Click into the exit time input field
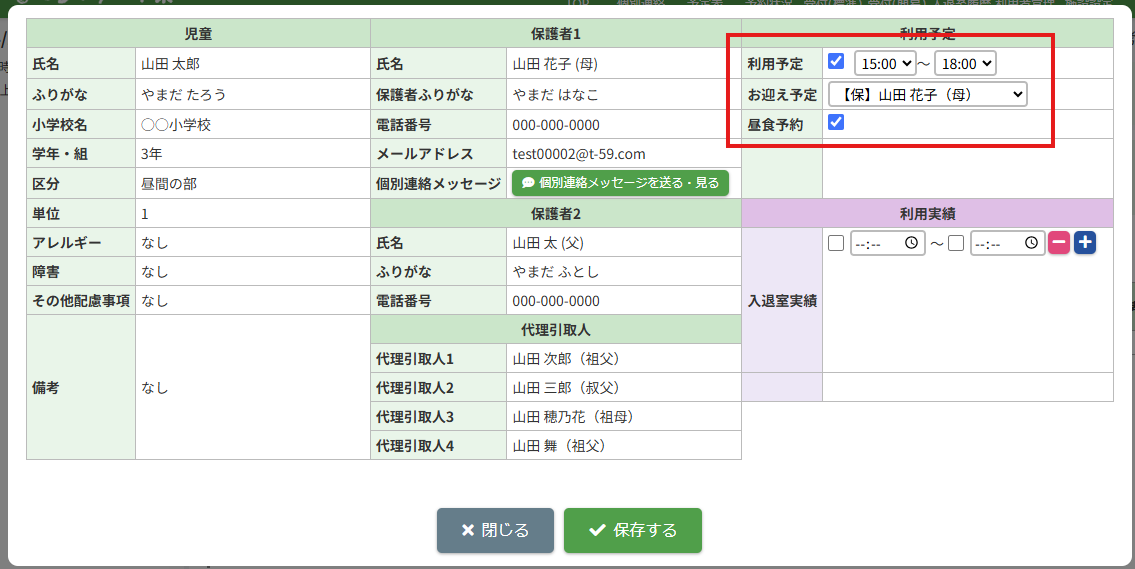The image size is (1135, 569). 996,243
